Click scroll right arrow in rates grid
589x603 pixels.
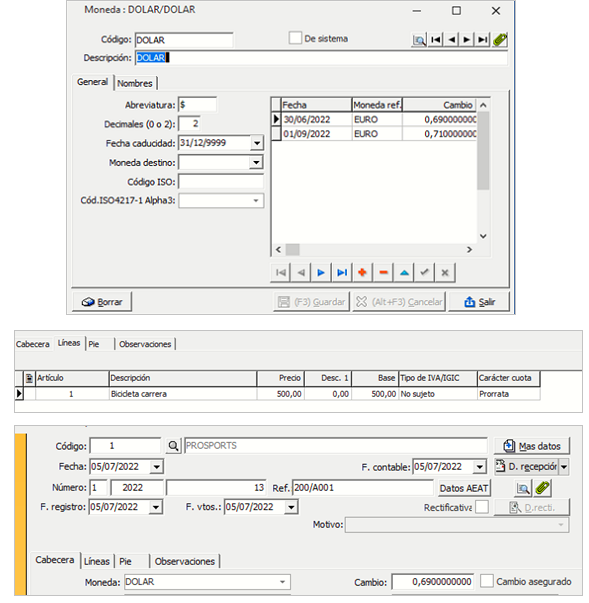tap(469, 250)
